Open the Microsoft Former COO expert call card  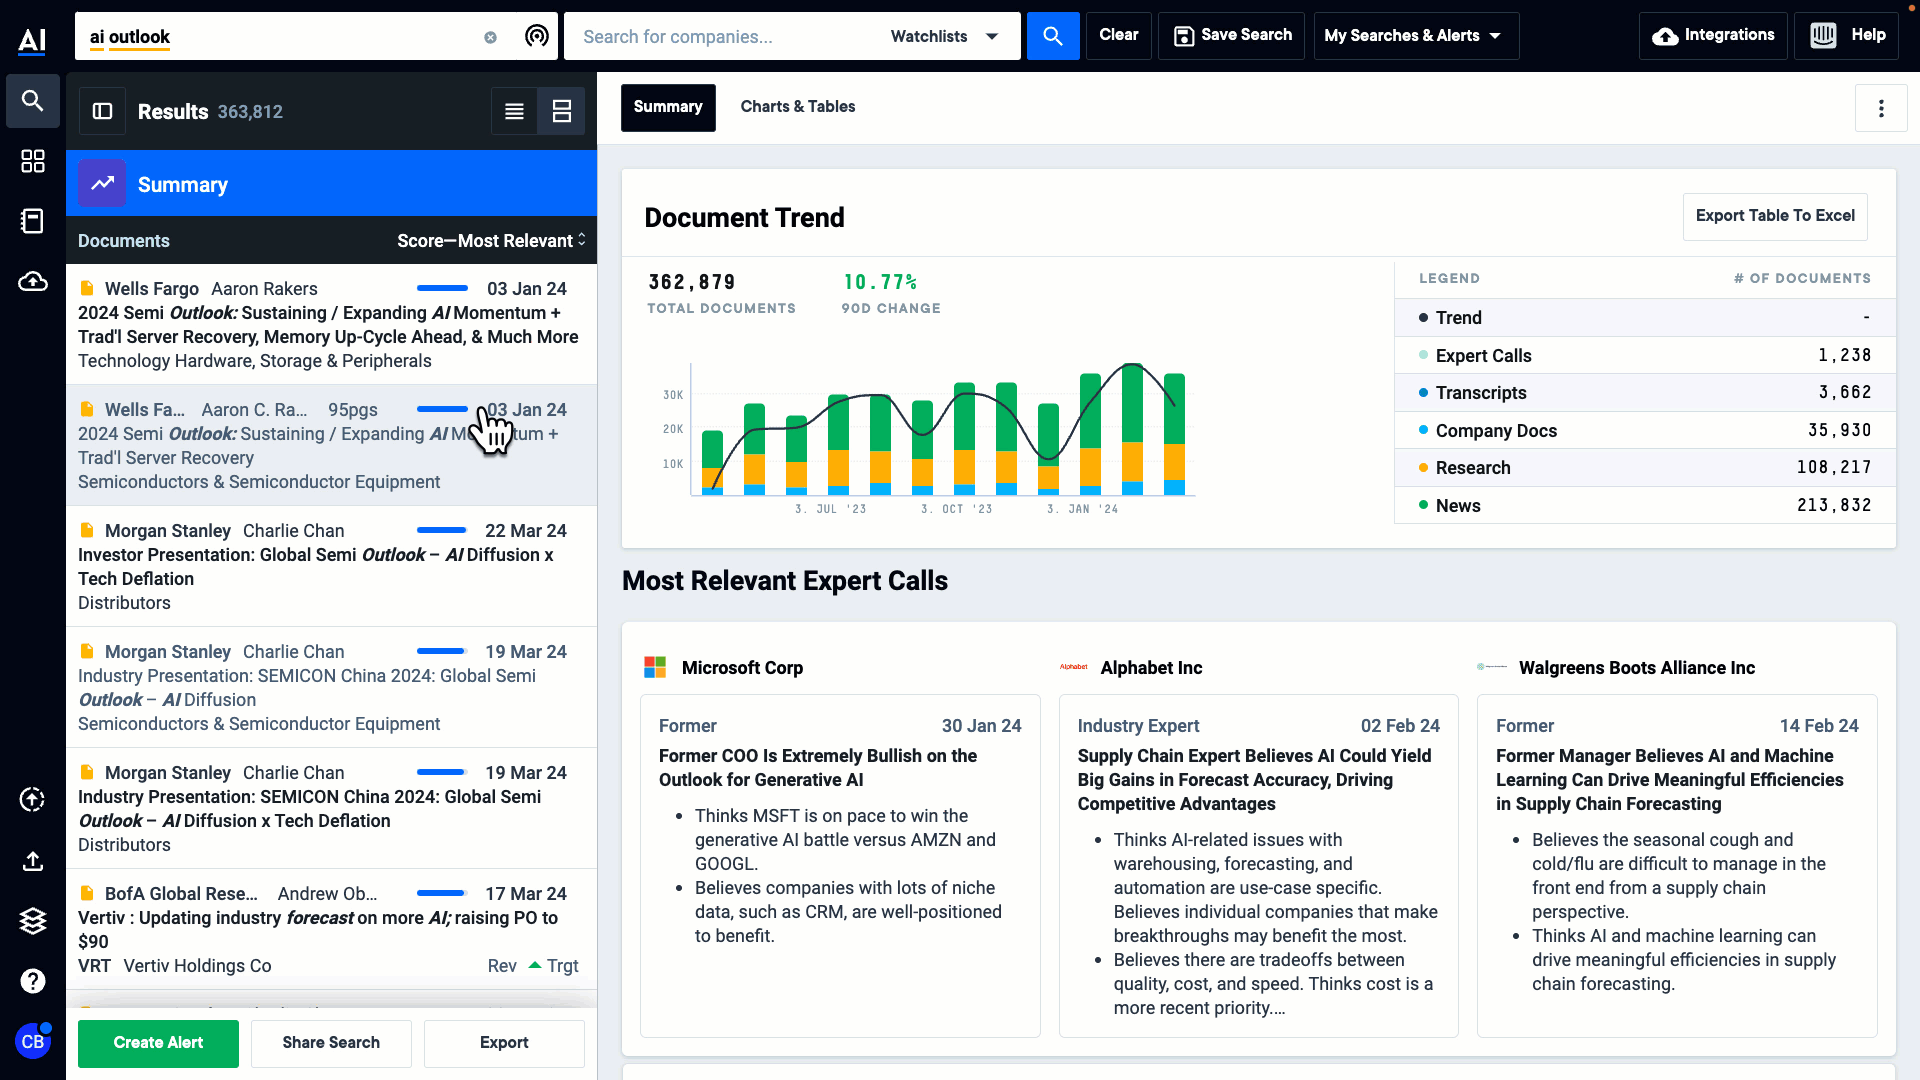click(x=840, y=866)
